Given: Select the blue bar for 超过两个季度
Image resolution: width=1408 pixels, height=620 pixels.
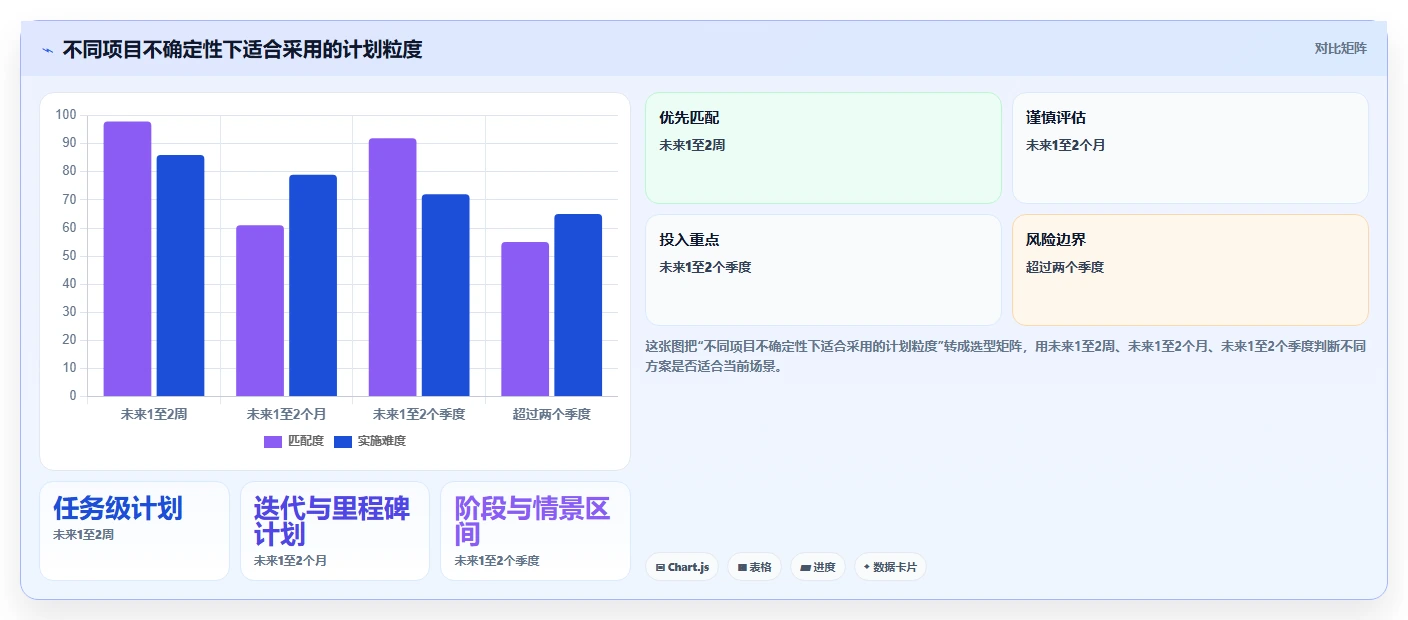Looking at the screenshot, I should (578, 305).
